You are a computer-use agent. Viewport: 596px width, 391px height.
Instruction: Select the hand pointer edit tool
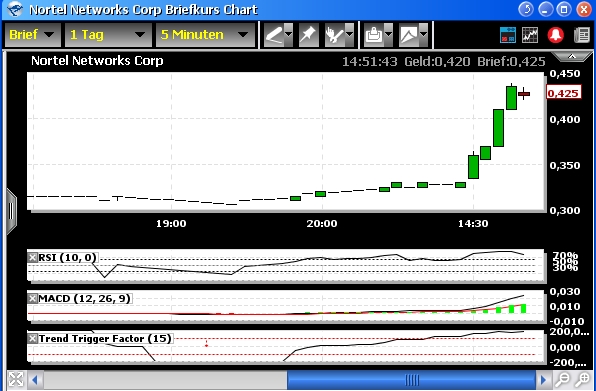pyautogui.click(x=334, y=35)
